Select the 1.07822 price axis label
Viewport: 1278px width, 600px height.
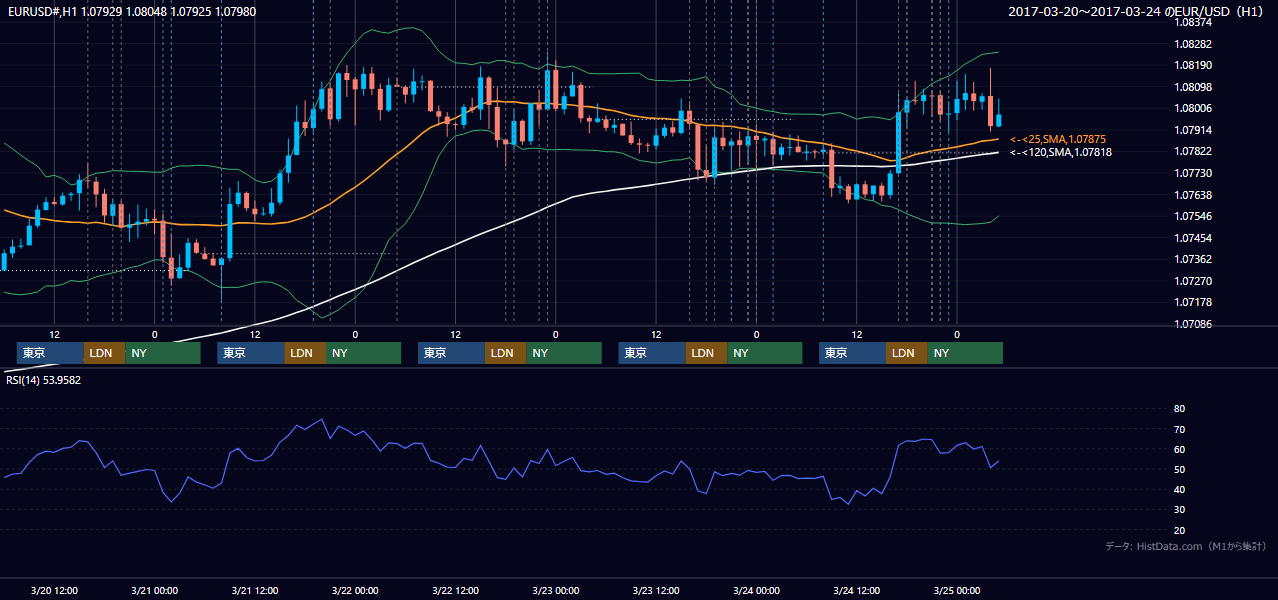tap(1193, 151)
